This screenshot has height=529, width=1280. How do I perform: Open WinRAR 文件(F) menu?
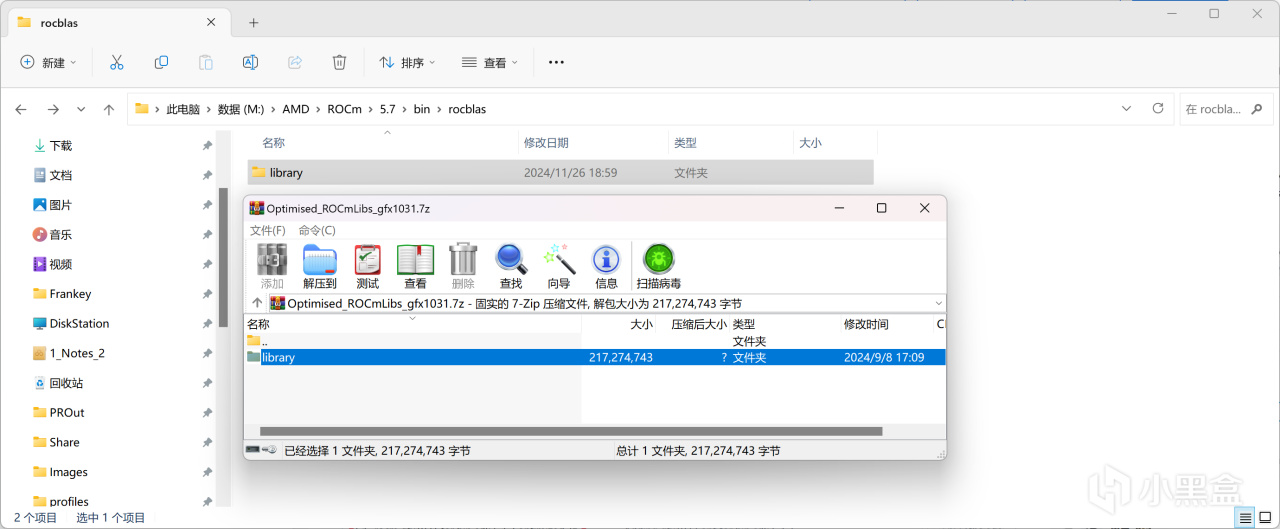(x=267, y=230)
